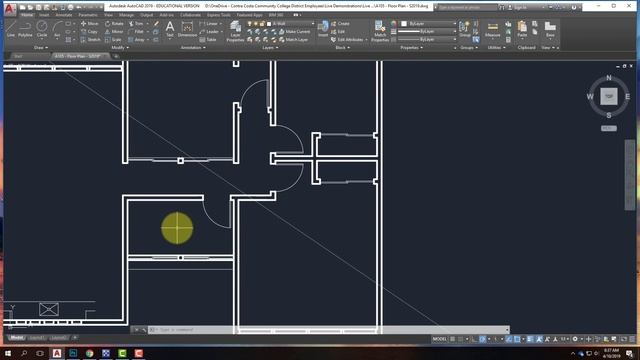The height and width of the screenshot is (360, 640).
Task: Toggle polar tracking in status bar
Action: 482,339
